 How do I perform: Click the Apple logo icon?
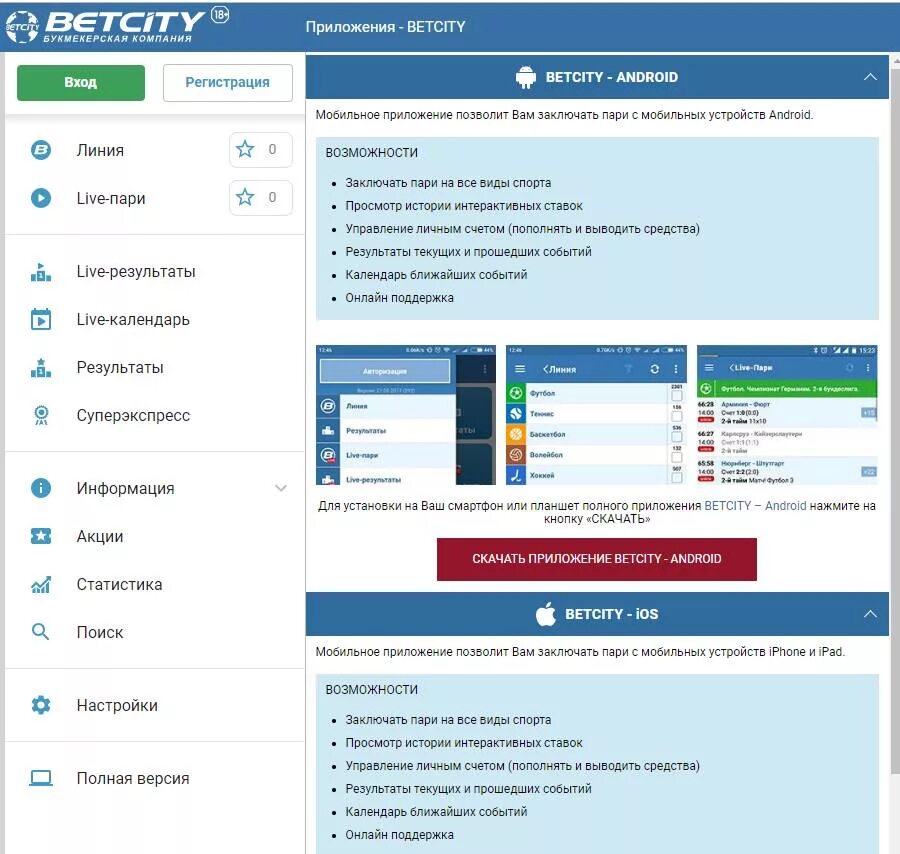[x=545, y=614]
